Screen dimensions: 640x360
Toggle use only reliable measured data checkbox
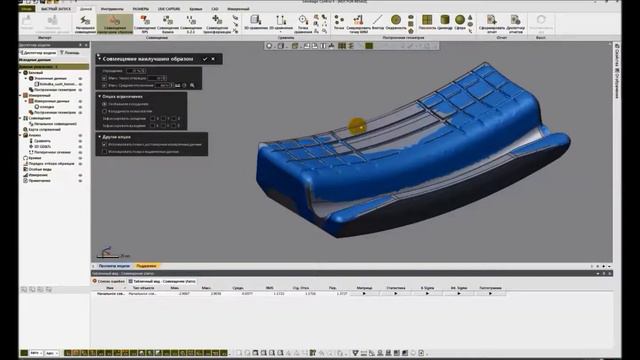click(104, 144)
